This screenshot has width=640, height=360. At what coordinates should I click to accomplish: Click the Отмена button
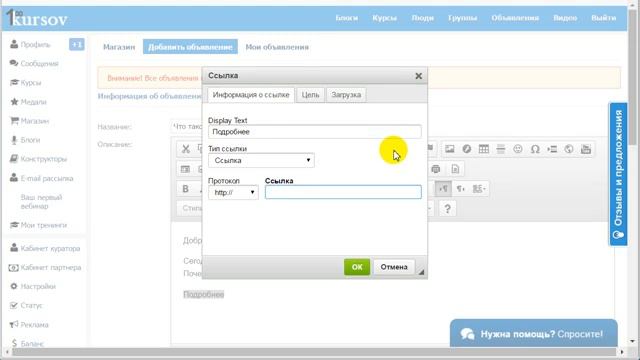tap(394, 267)
